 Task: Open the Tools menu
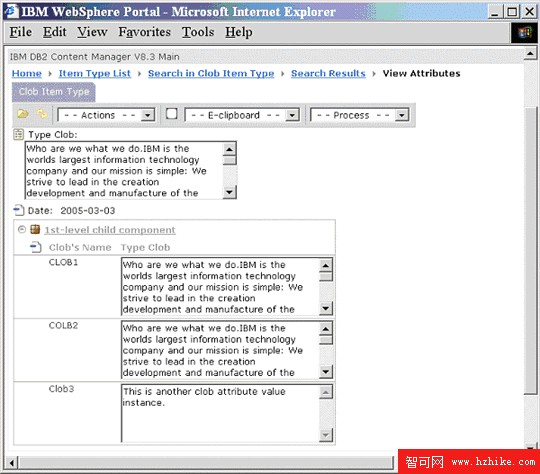198,32
